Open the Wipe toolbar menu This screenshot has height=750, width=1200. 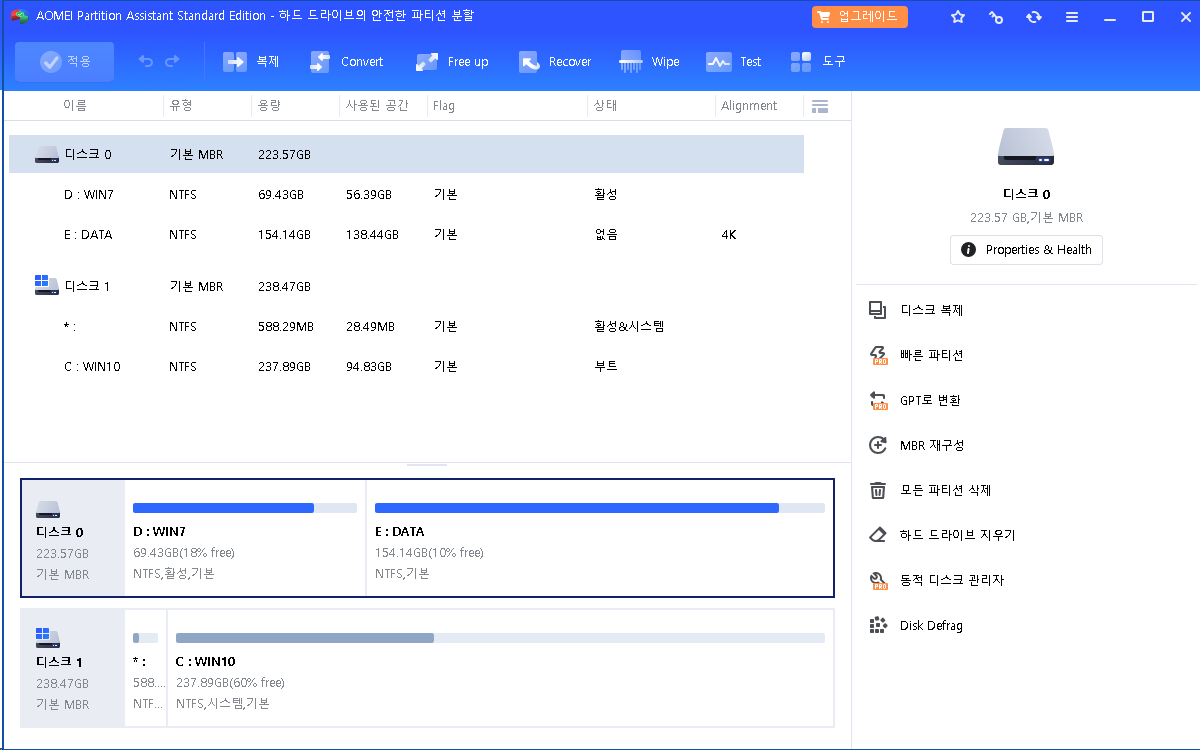[649, 62]
